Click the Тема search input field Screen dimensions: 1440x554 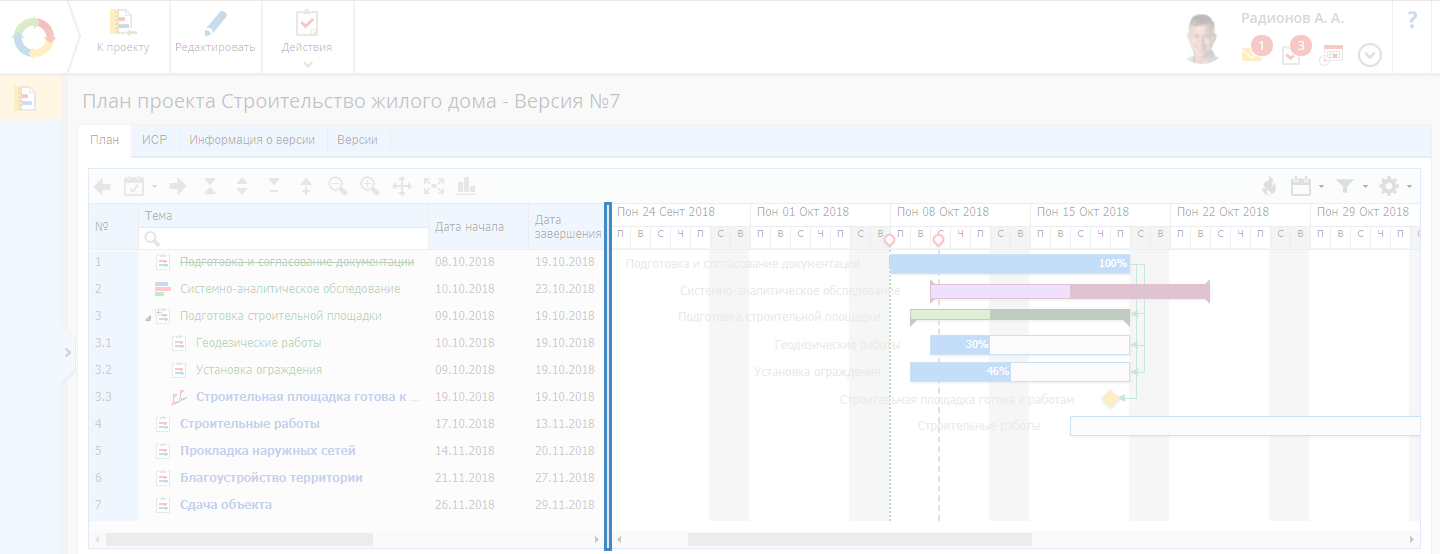(x=283, y=238)
